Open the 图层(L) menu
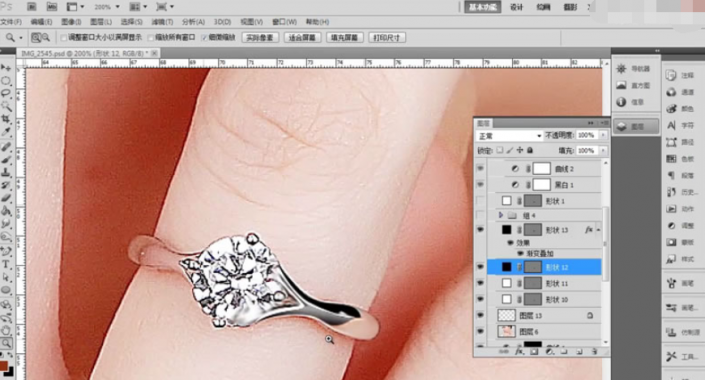705x380 pixels. tap(101, 22)
